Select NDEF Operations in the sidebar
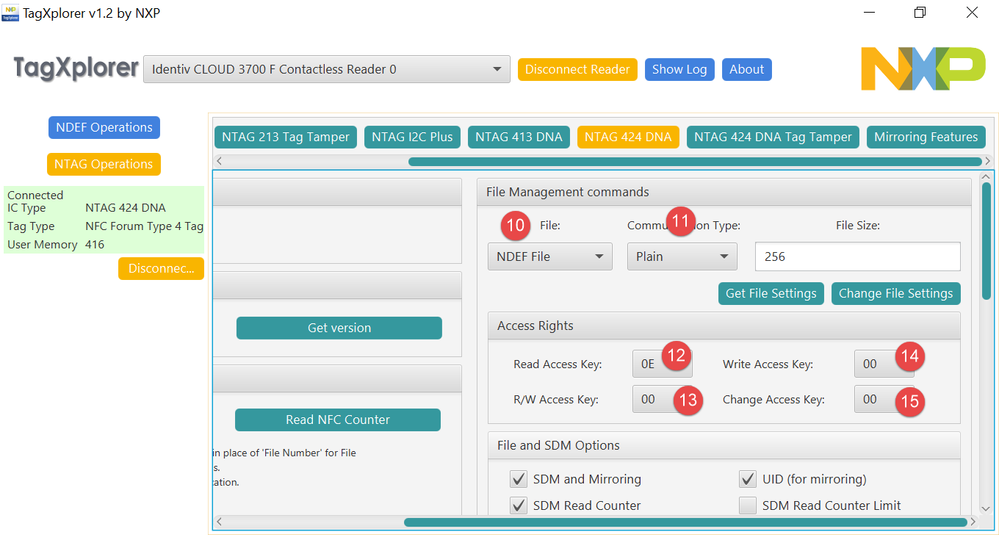 104,127
